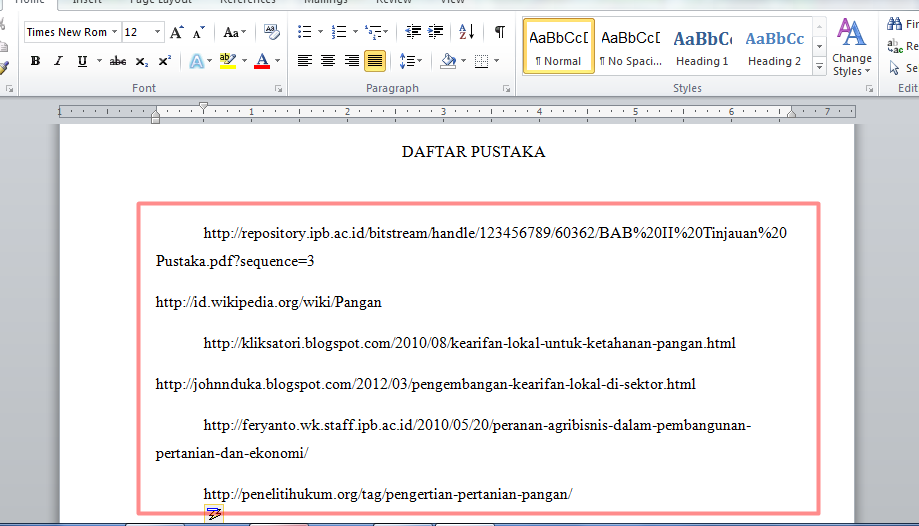Click right indent marker on ruler
This screenshot has width=919, height=526.
pos(791,113)
